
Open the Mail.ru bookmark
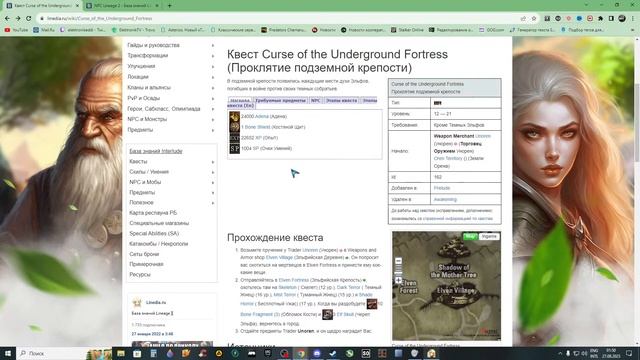click(44, 30)
